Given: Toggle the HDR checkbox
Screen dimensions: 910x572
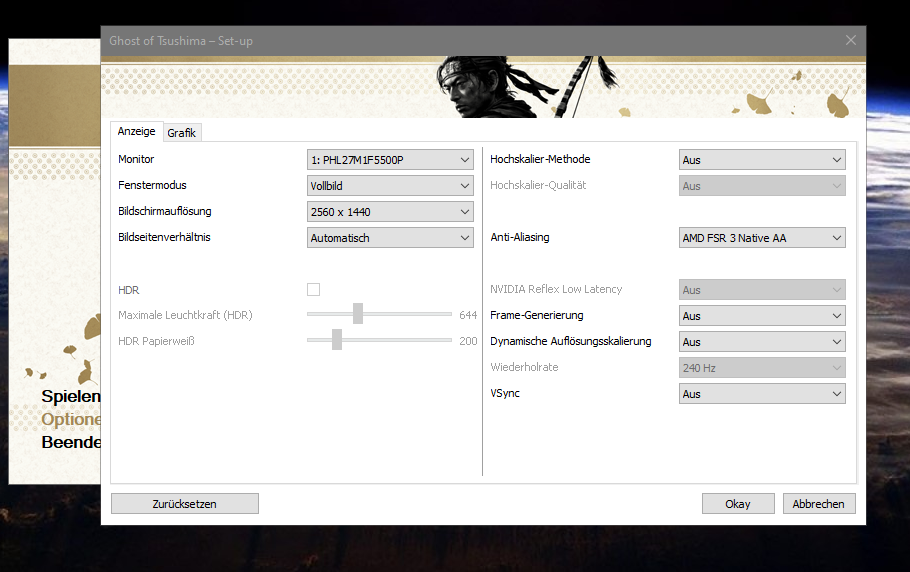Looking at the screenshot, I should (313, 289).
